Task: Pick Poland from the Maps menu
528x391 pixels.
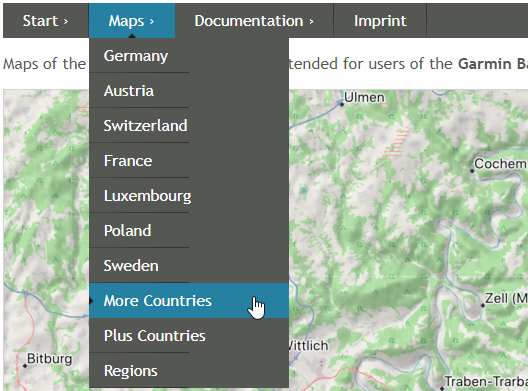Action: click(189, 231)
